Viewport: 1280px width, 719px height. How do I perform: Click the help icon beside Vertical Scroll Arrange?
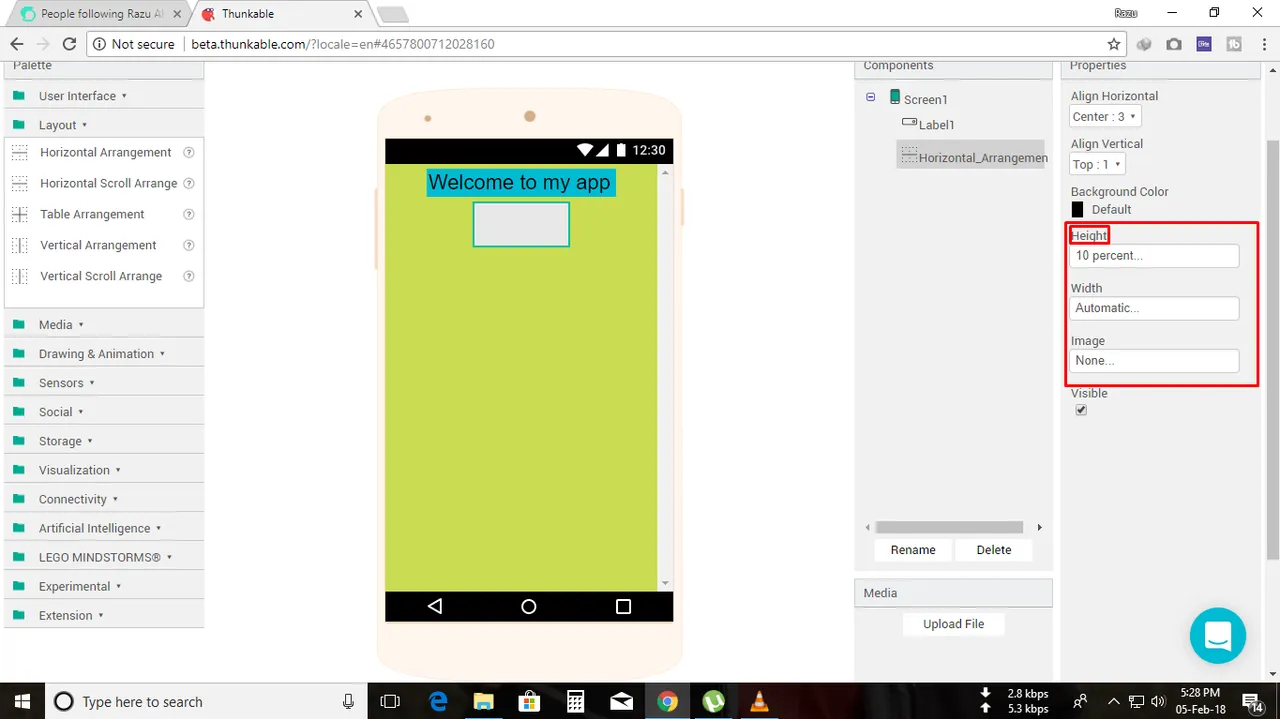[189, 277]
